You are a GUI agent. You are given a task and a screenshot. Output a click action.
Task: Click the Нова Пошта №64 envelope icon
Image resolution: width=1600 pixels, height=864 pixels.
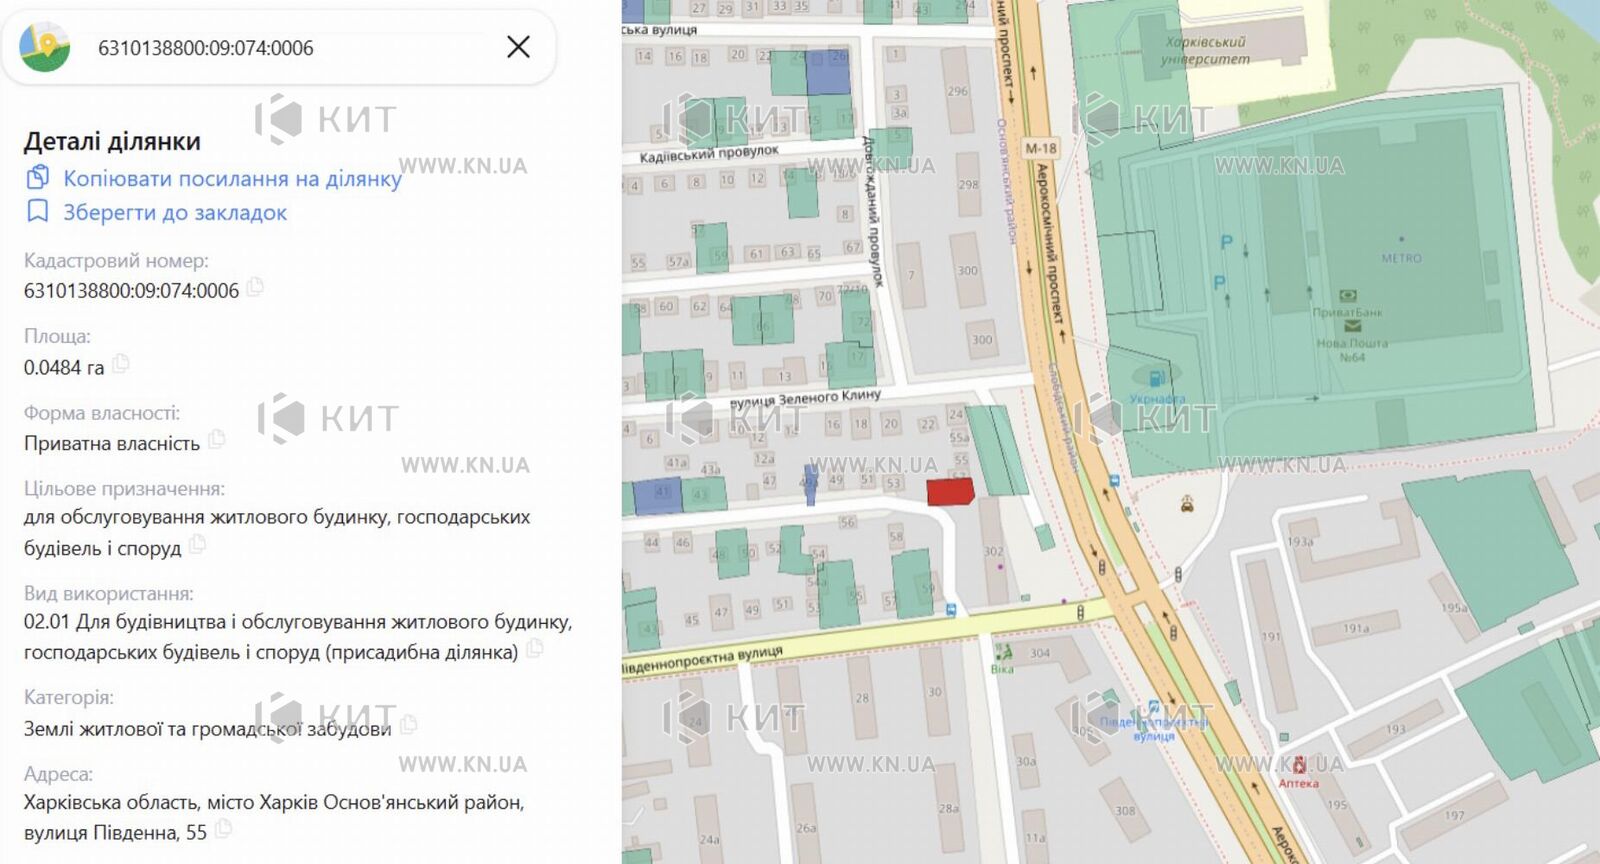(1352, 327)
